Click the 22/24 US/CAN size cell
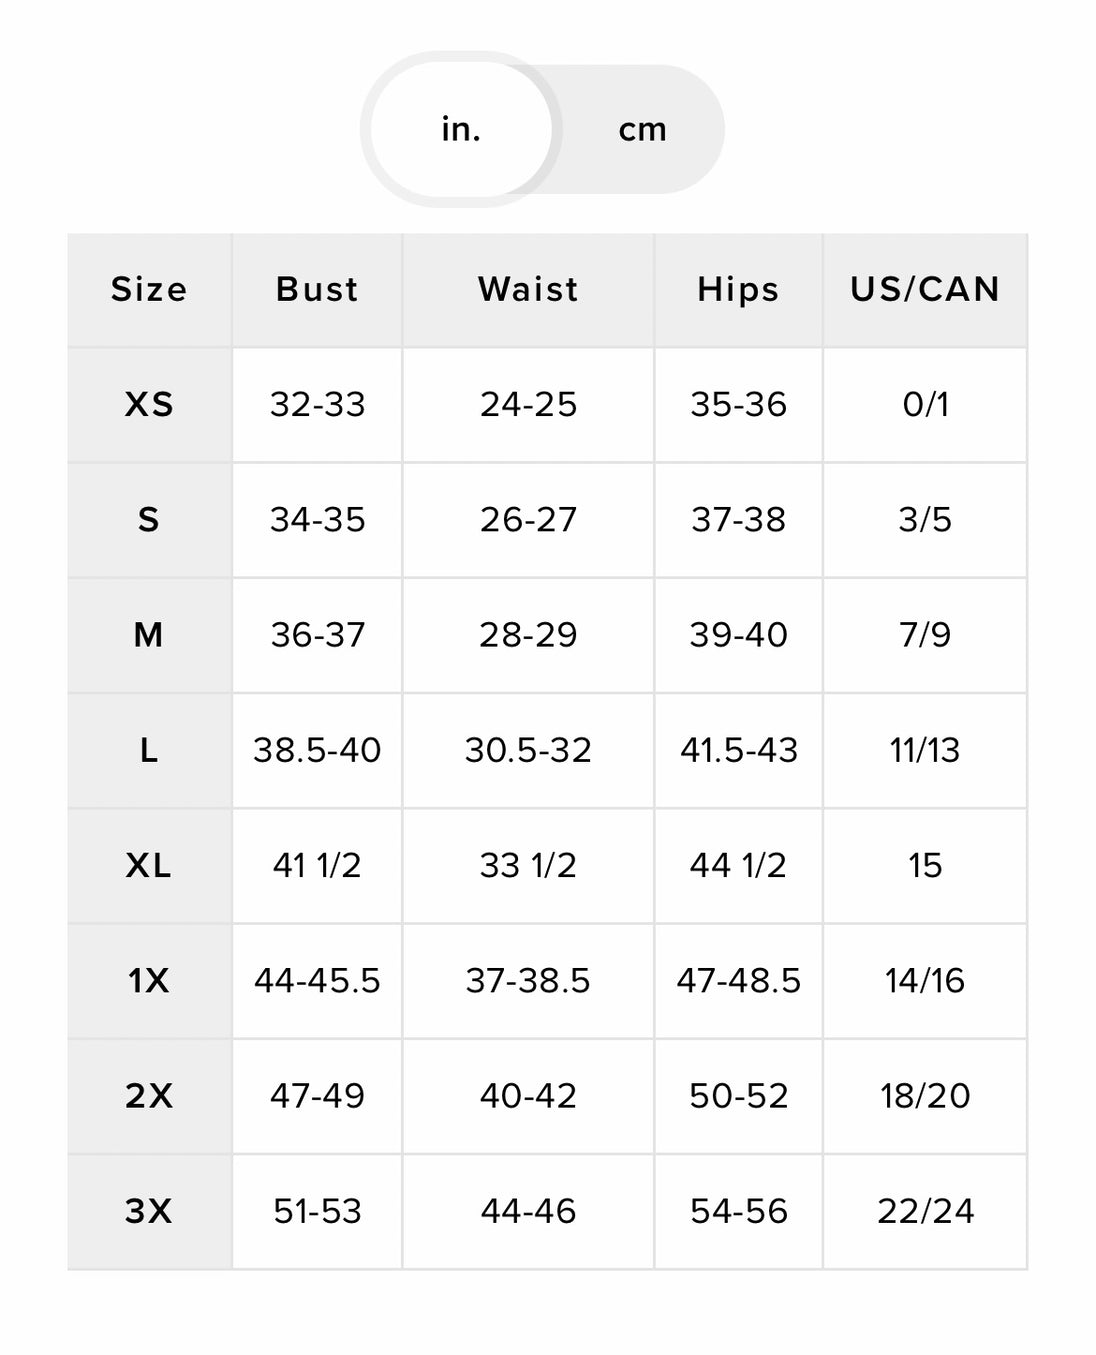 (925, 1212)
